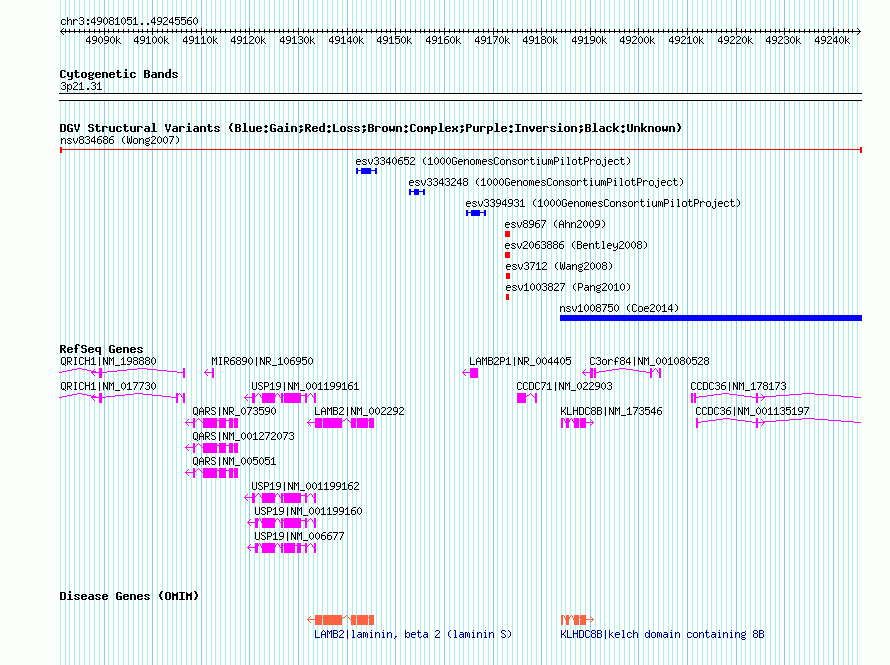The image size is (890, 665).
Task: Click the QARS NM_005051 gene glyph
Action: pos(212,473)
